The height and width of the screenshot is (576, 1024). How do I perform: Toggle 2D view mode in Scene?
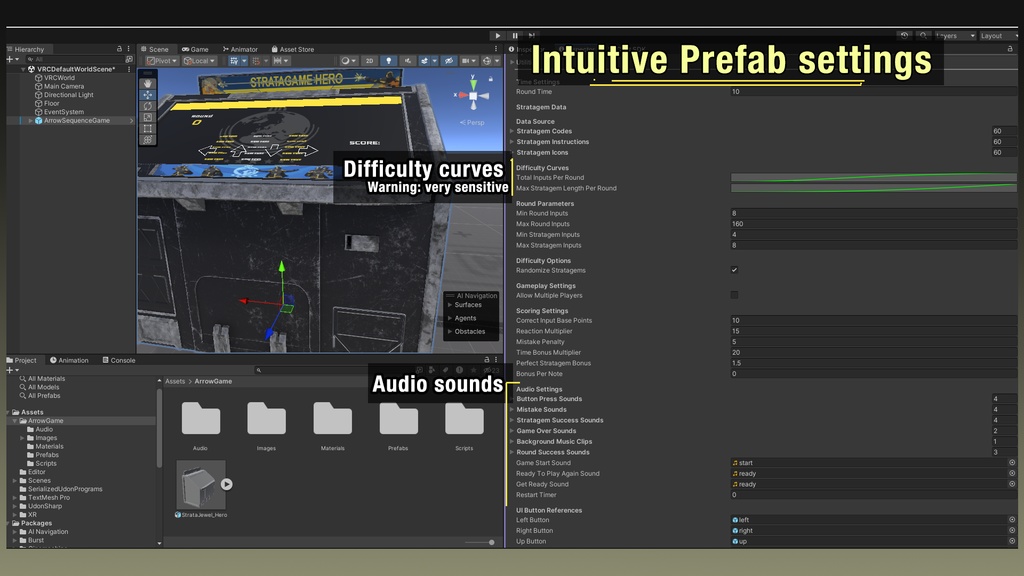coord(369,61)
